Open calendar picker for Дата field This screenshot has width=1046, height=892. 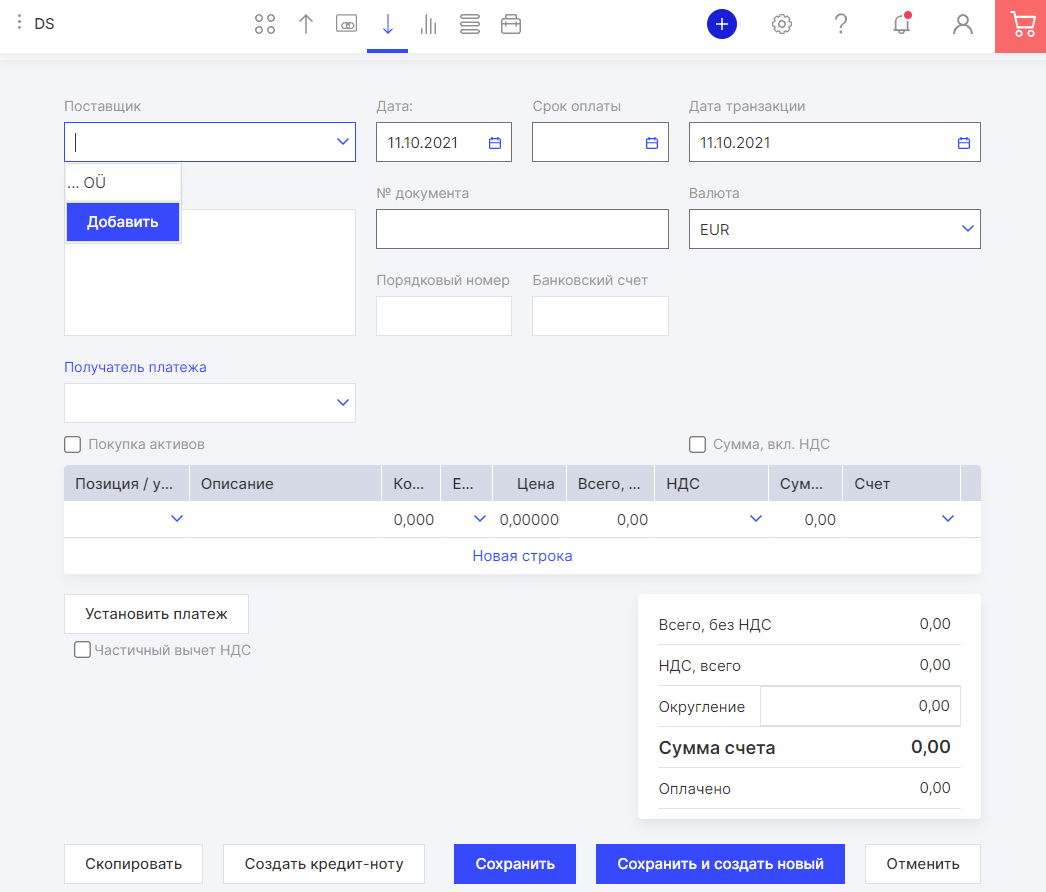(x=495, y=143)
